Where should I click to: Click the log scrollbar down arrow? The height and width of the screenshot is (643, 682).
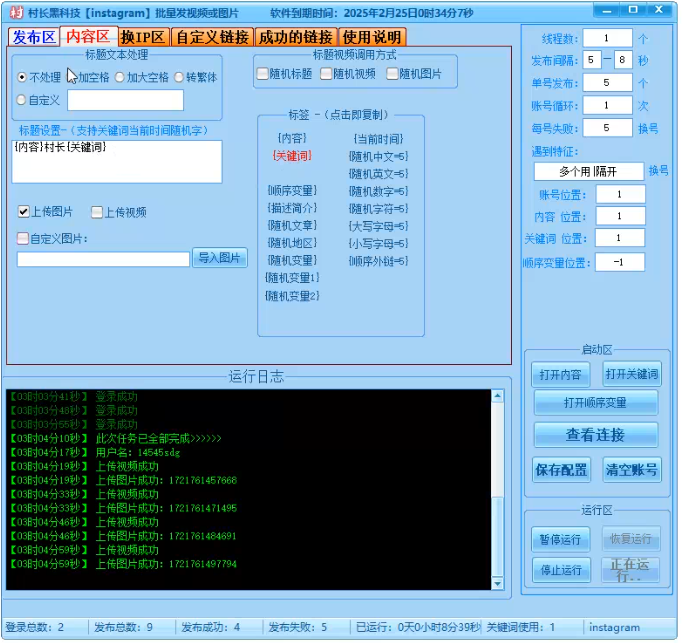497,583
